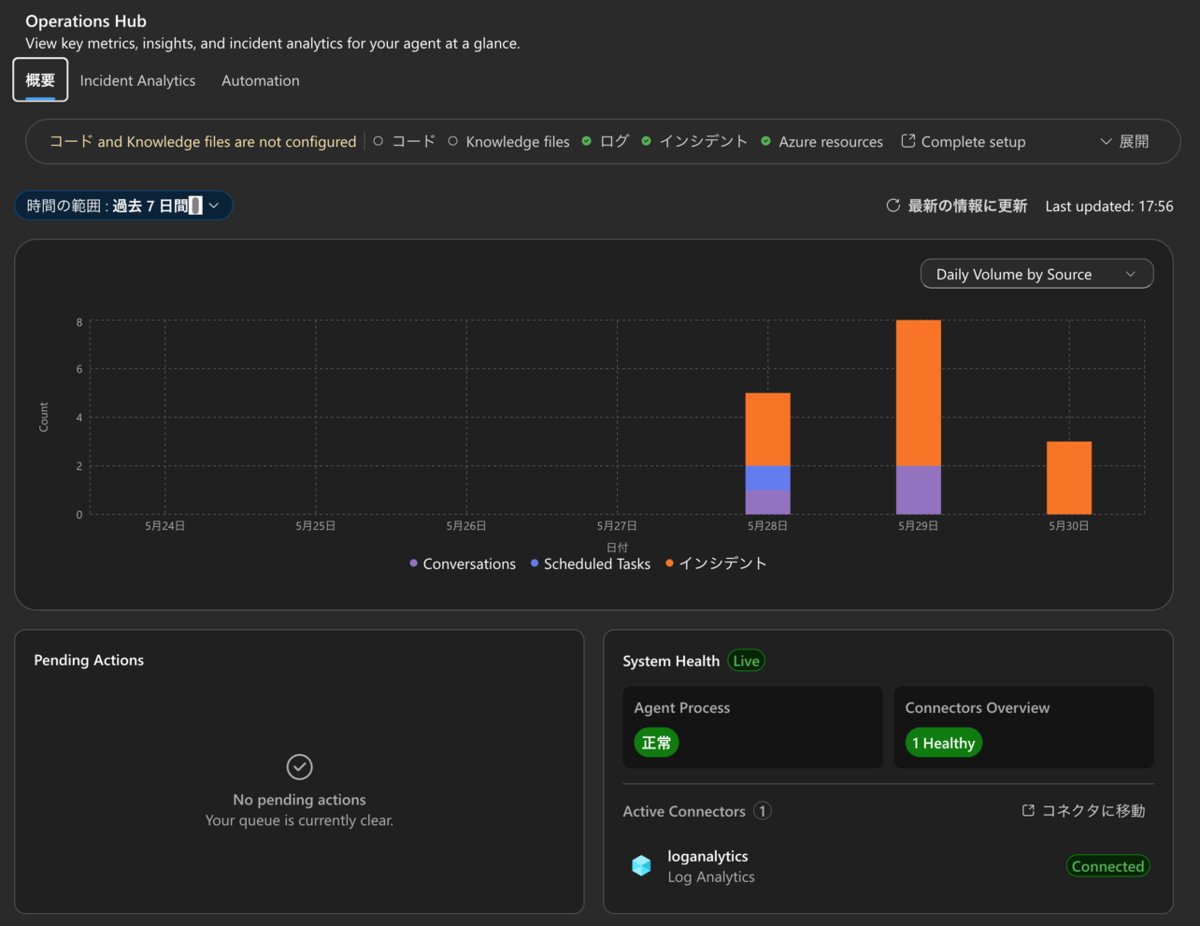This screenshot has width=1200, height=926.
Task: Click the 1 Healthy connectors badge
Action: pos(943,743)
